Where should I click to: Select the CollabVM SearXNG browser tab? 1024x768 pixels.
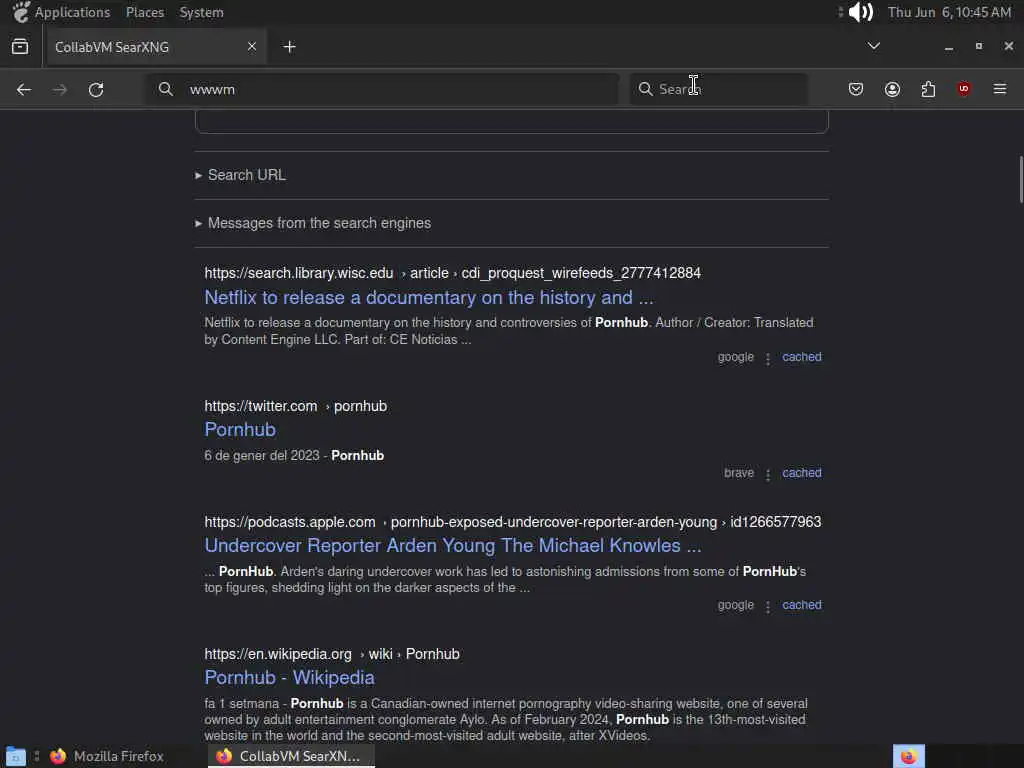coord(155,47)
